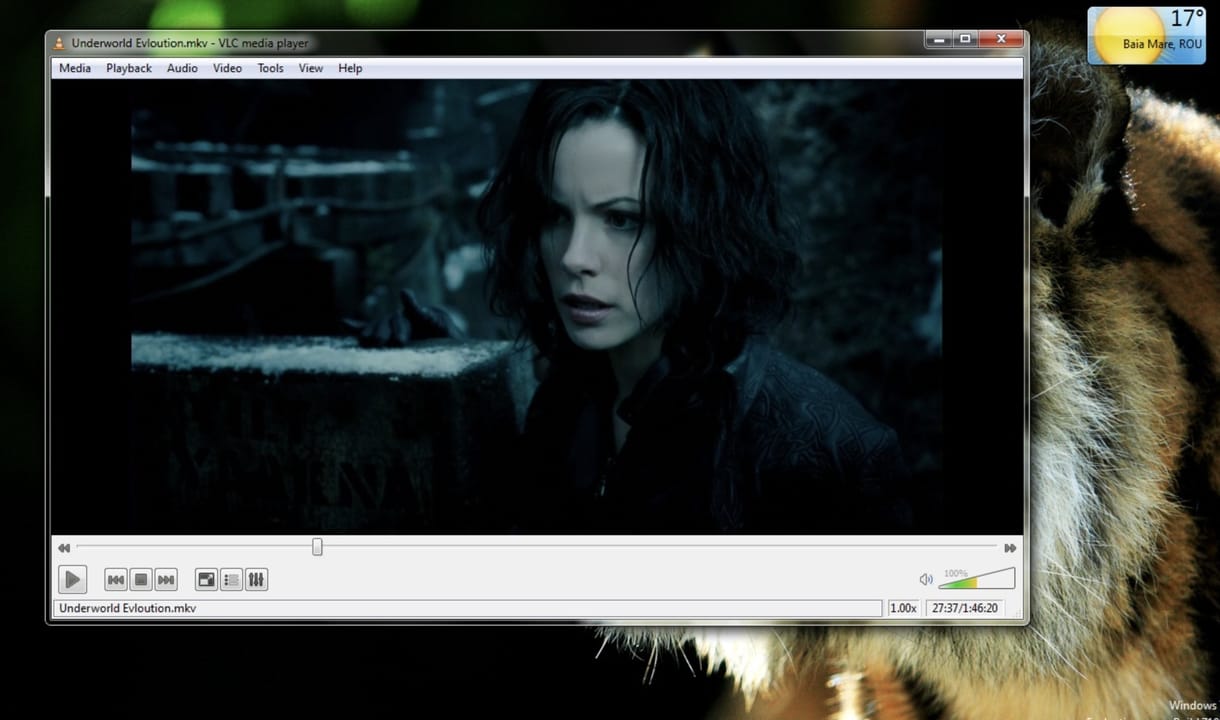The image size is (1220, 720).
Task: Open the View menu
Action: coord(311,68)
